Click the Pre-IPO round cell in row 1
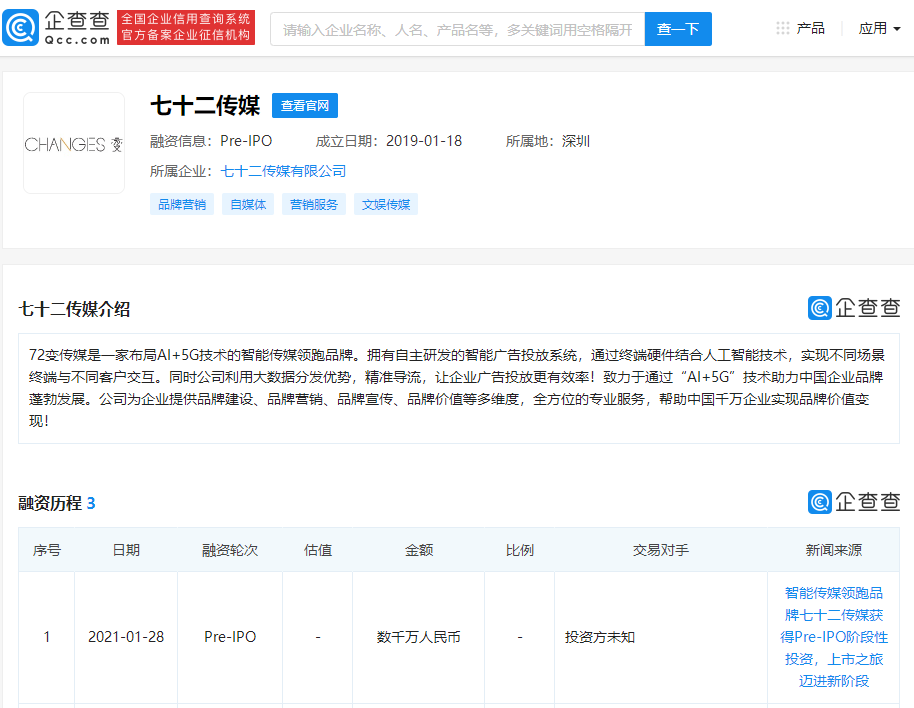The width and height of the screenshot is (914, 708). click(230, 637)
